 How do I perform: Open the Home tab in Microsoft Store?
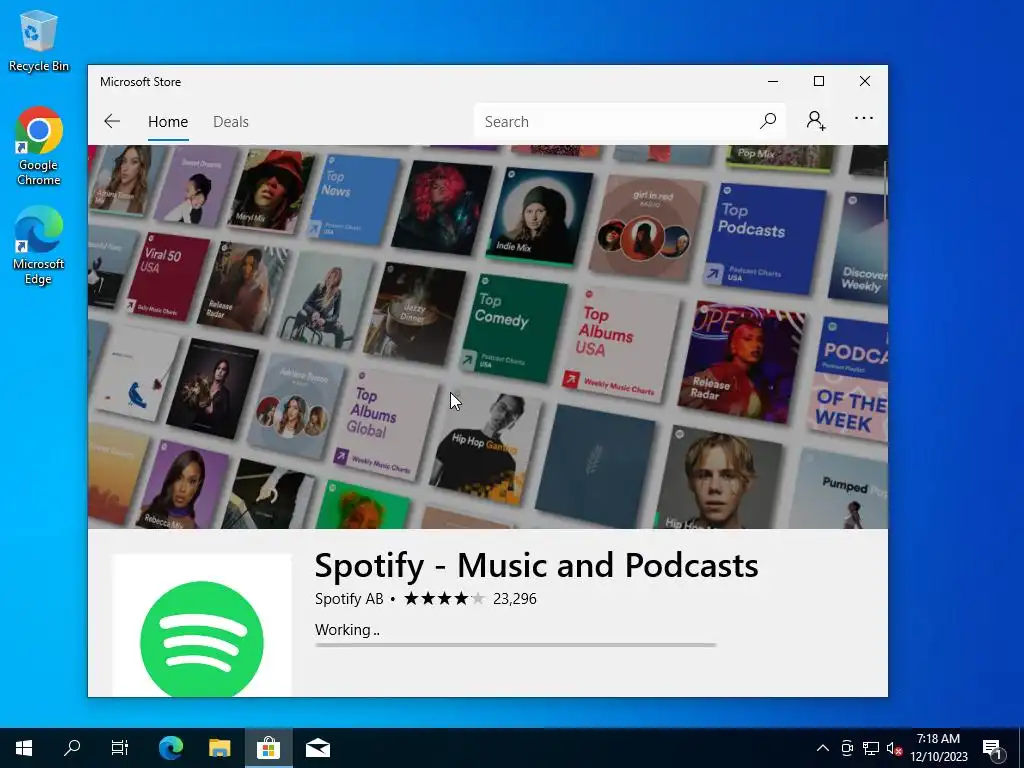point(168,121)
